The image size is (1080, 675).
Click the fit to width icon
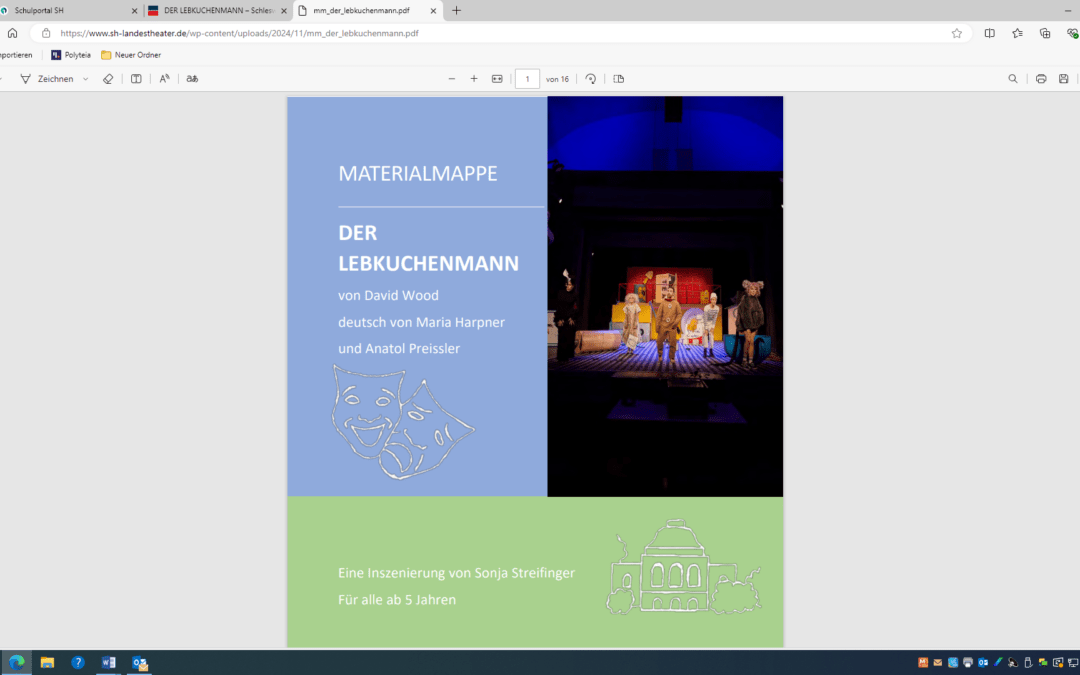coord(497,79)
